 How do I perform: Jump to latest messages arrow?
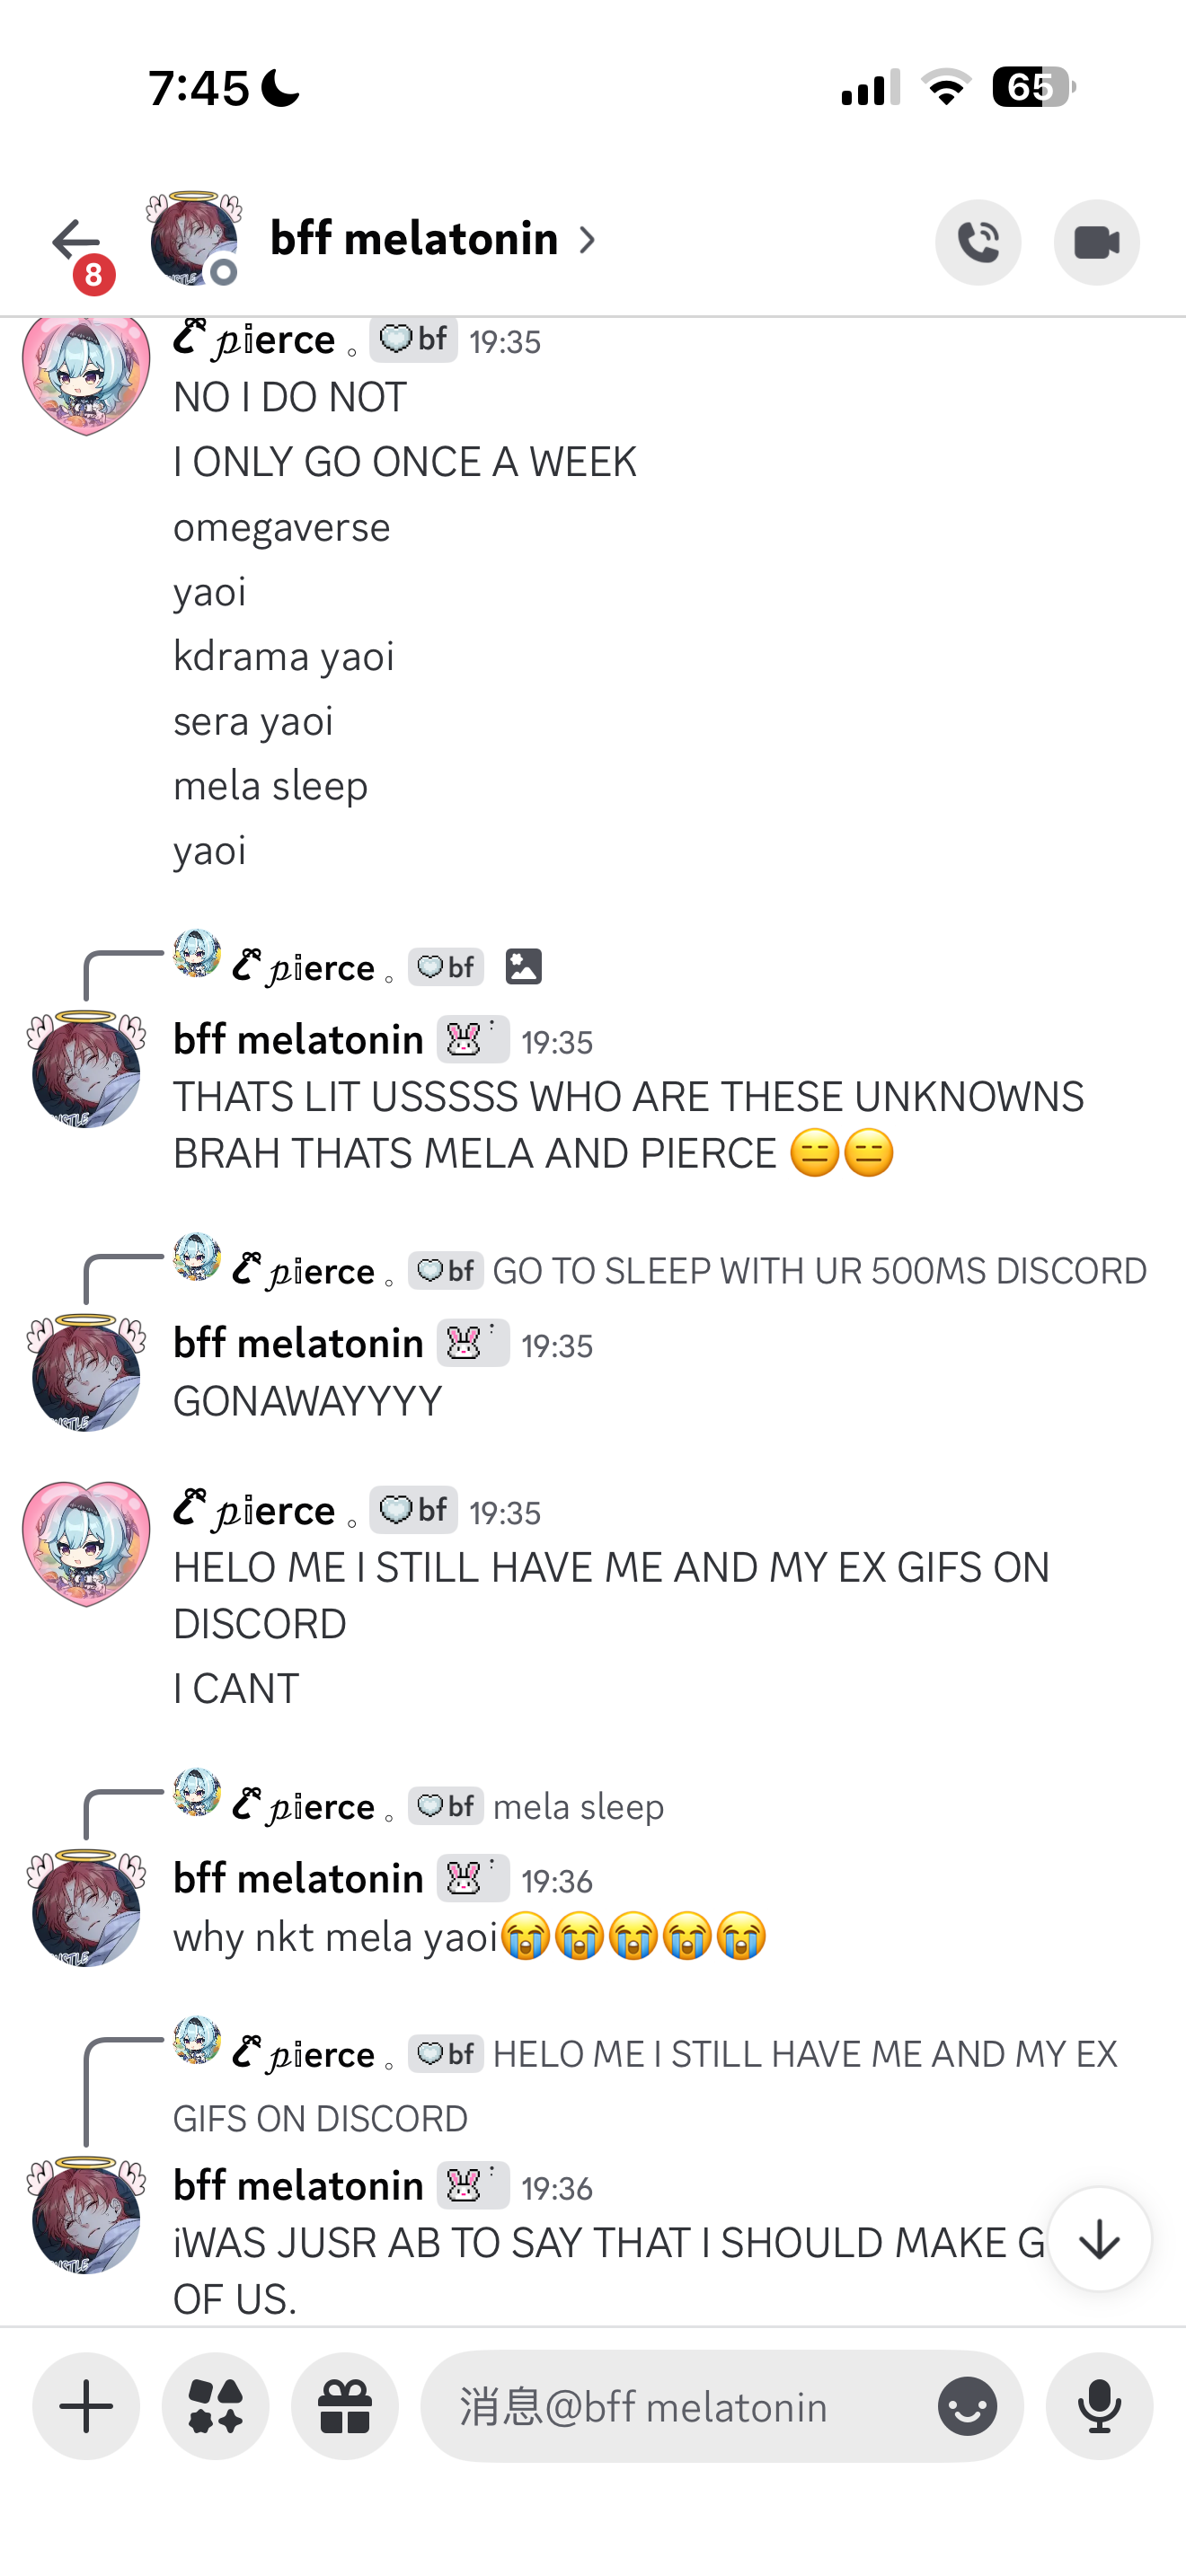click(x=1099, y=2239)
